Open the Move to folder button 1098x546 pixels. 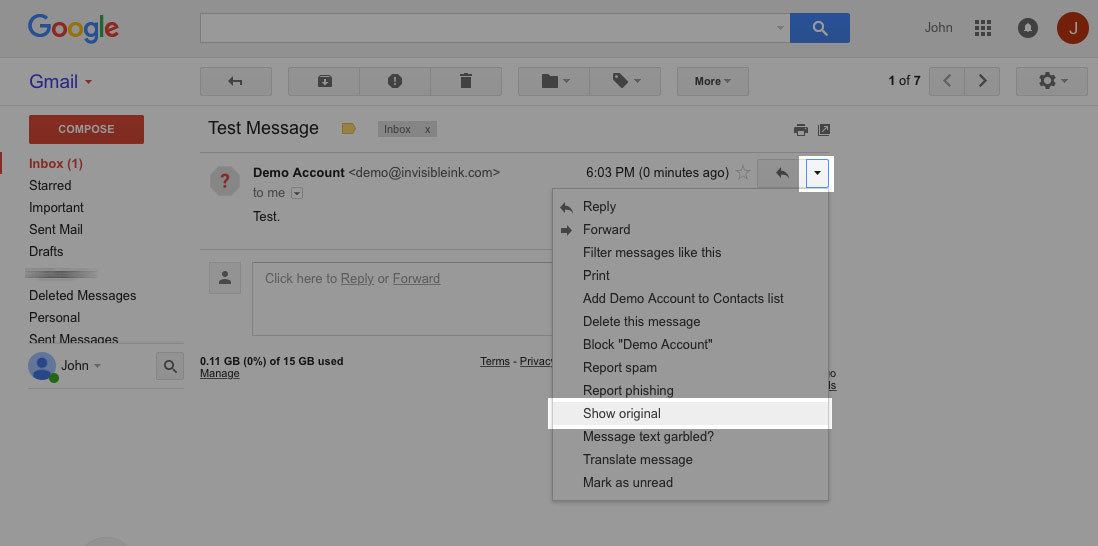click(x=554, y=81)
